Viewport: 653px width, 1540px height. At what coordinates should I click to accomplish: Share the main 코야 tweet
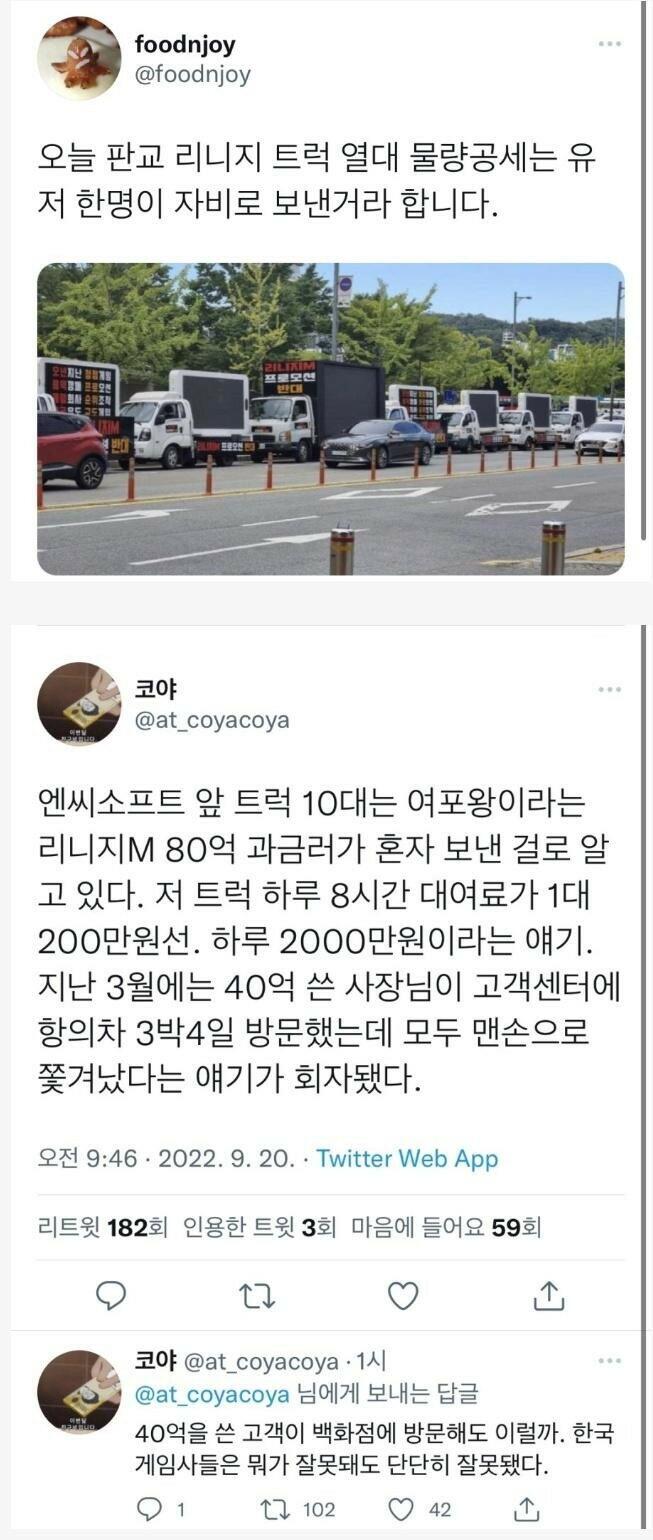point(549,1296)
